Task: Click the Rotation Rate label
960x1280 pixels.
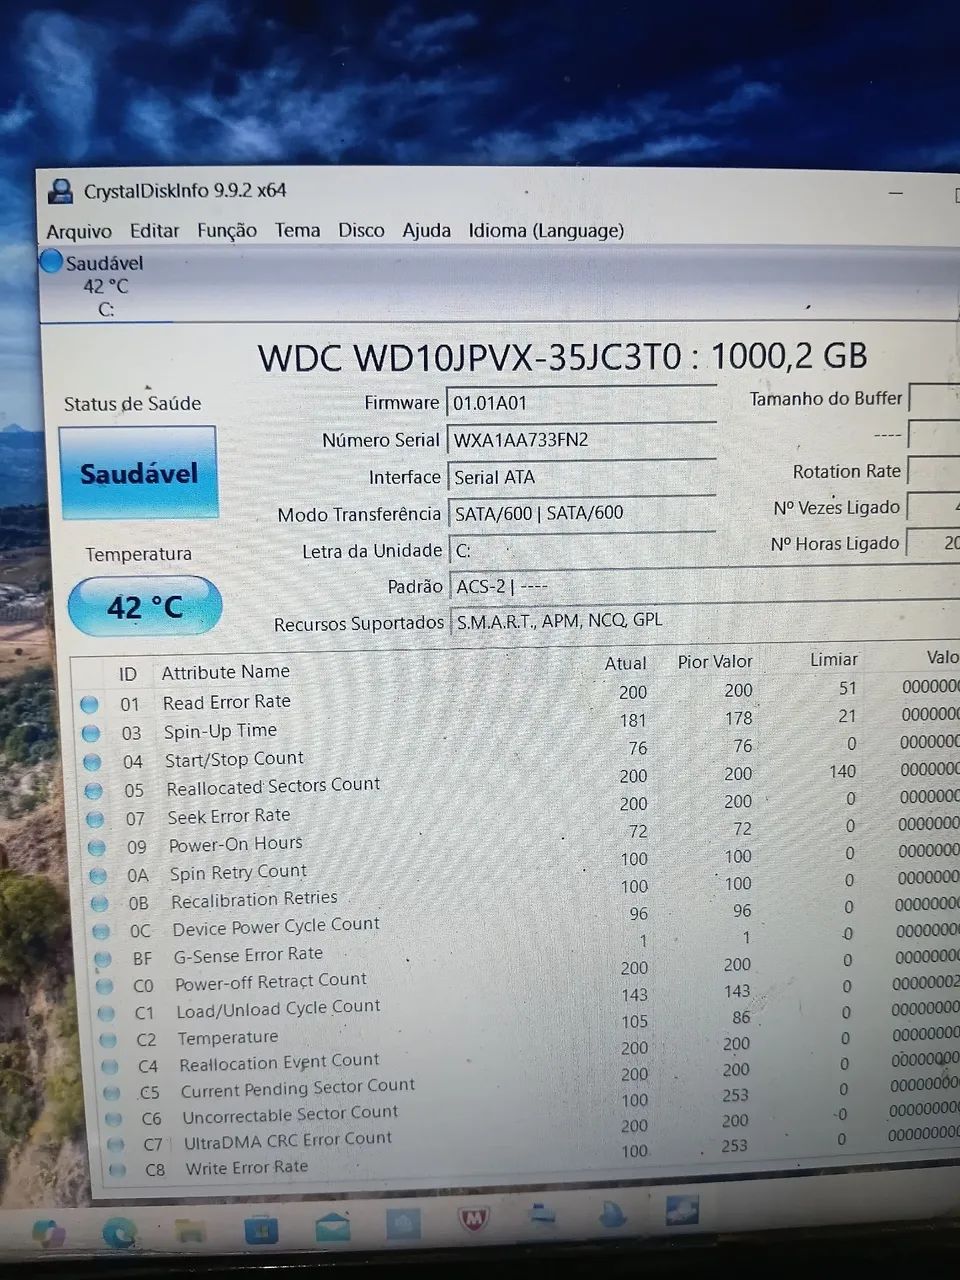Action: click(x=846, y=471)
